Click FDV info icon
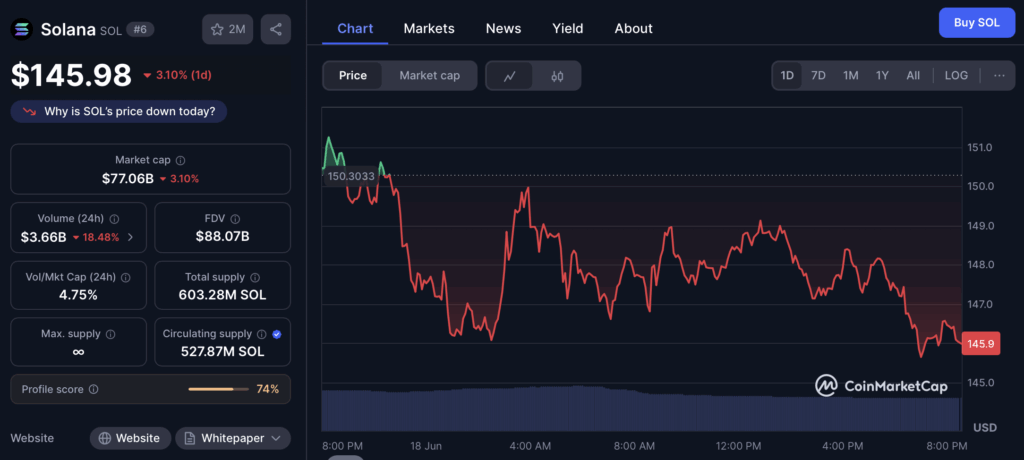 [236, 219]
